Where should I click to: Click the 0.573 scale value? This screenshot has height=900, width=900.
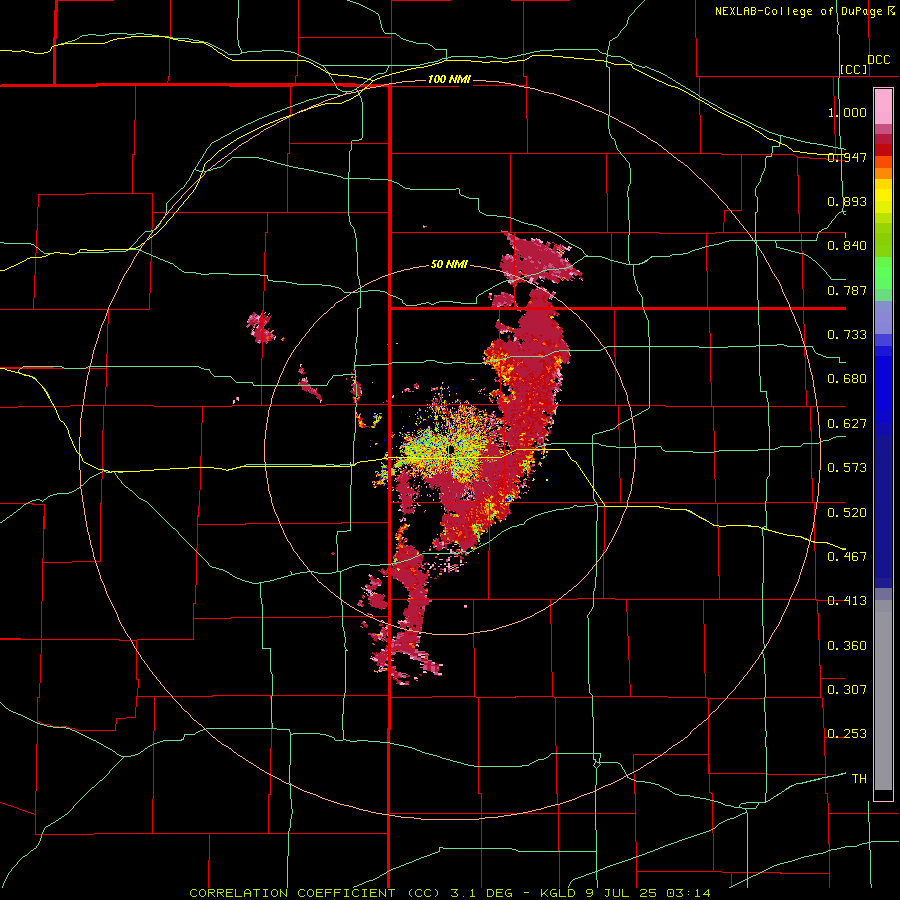847,468
